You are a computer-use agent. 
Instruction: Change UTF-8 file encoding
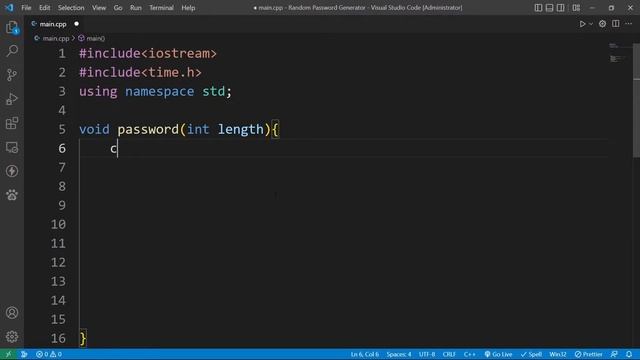[x=427, y=354]
